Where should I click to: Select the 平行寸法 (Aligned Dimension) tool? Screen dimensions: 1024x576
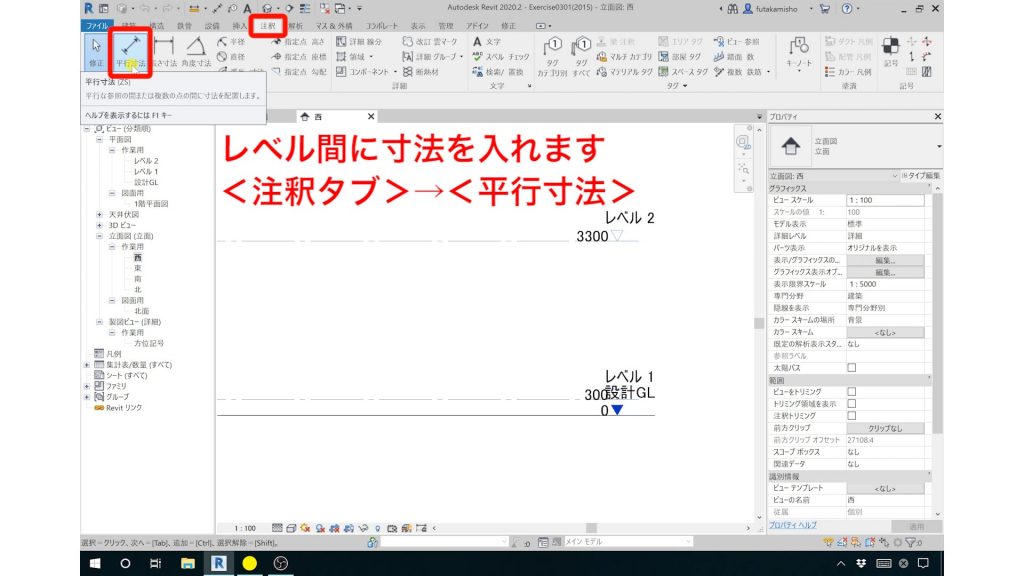coord(132,48)
